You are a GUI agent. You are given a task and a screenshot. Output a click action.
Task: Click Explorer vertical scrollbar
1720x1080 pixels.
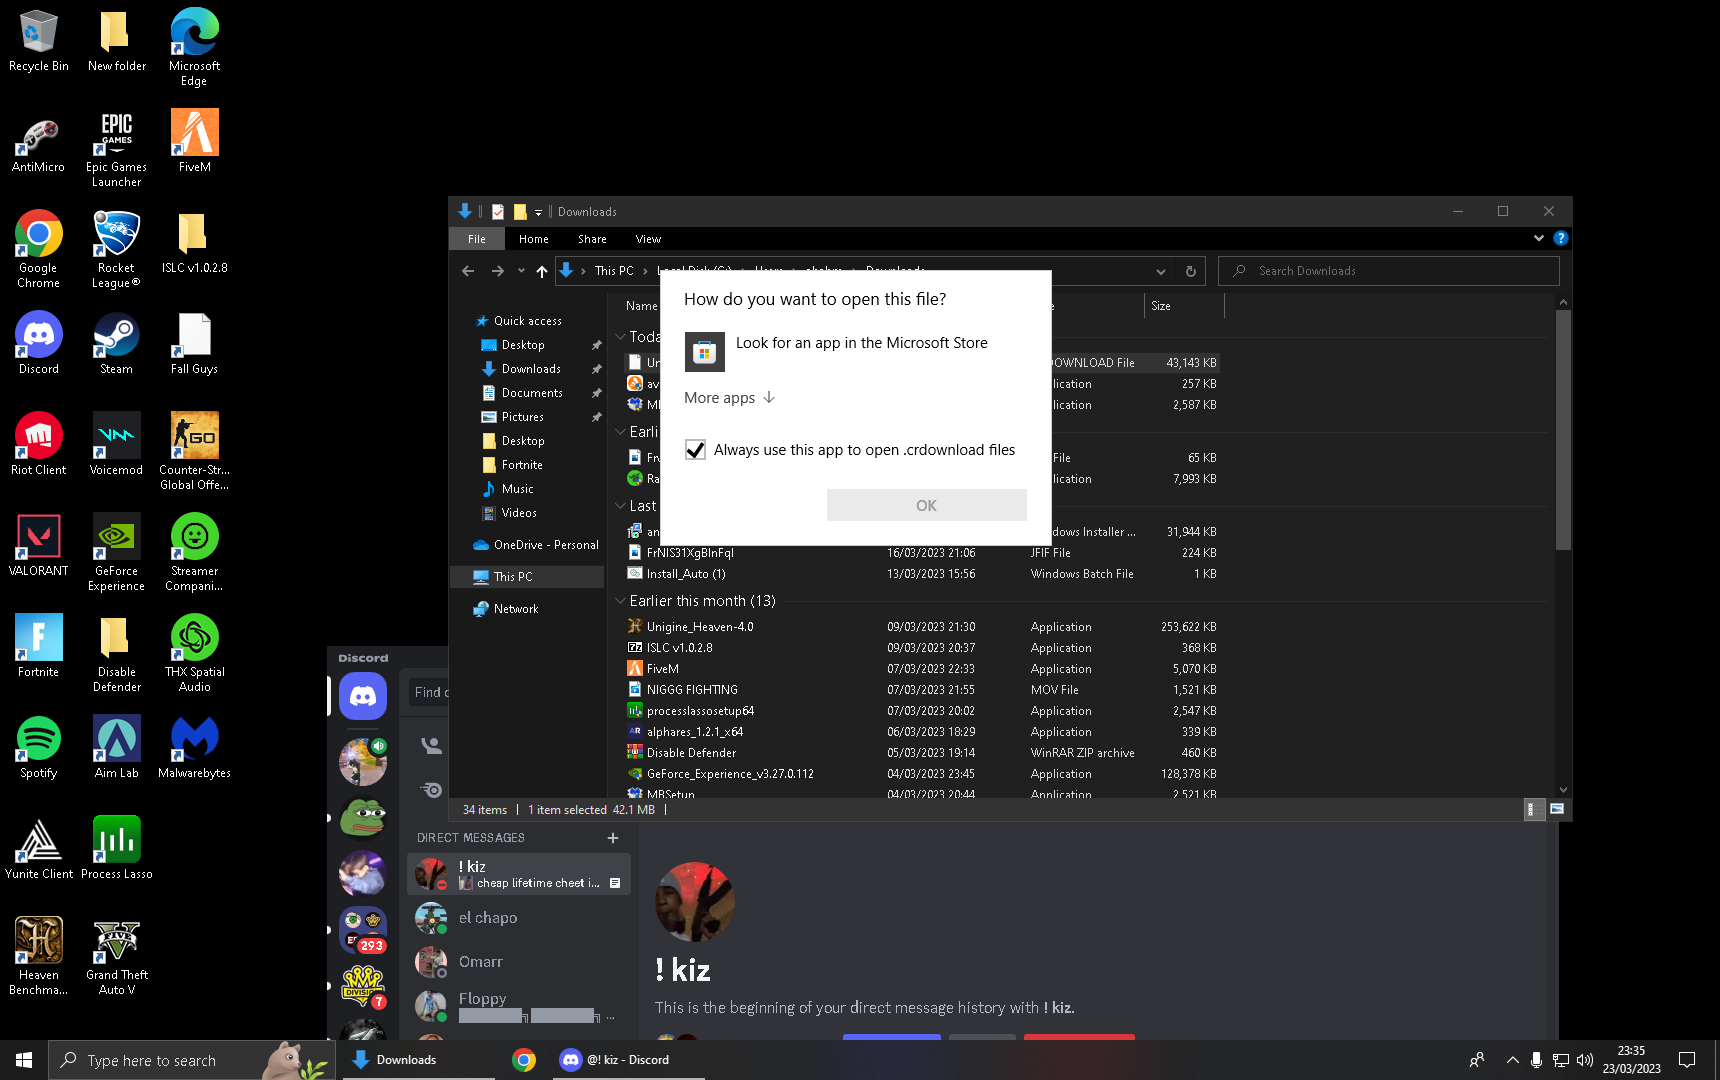click(x=1563, y=430)
